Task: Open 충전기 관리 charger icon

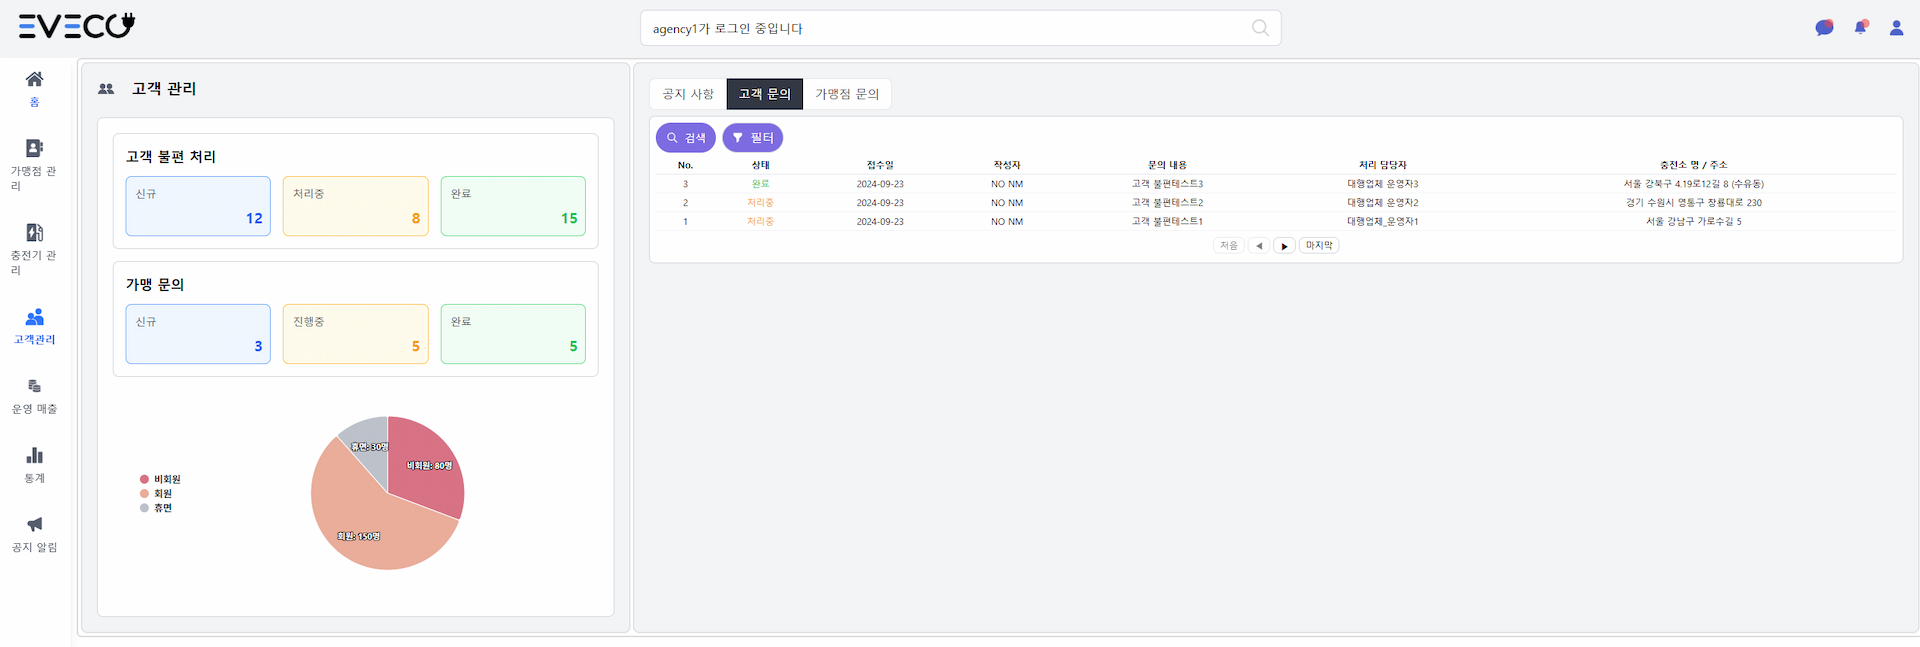Action: [34, 233]
